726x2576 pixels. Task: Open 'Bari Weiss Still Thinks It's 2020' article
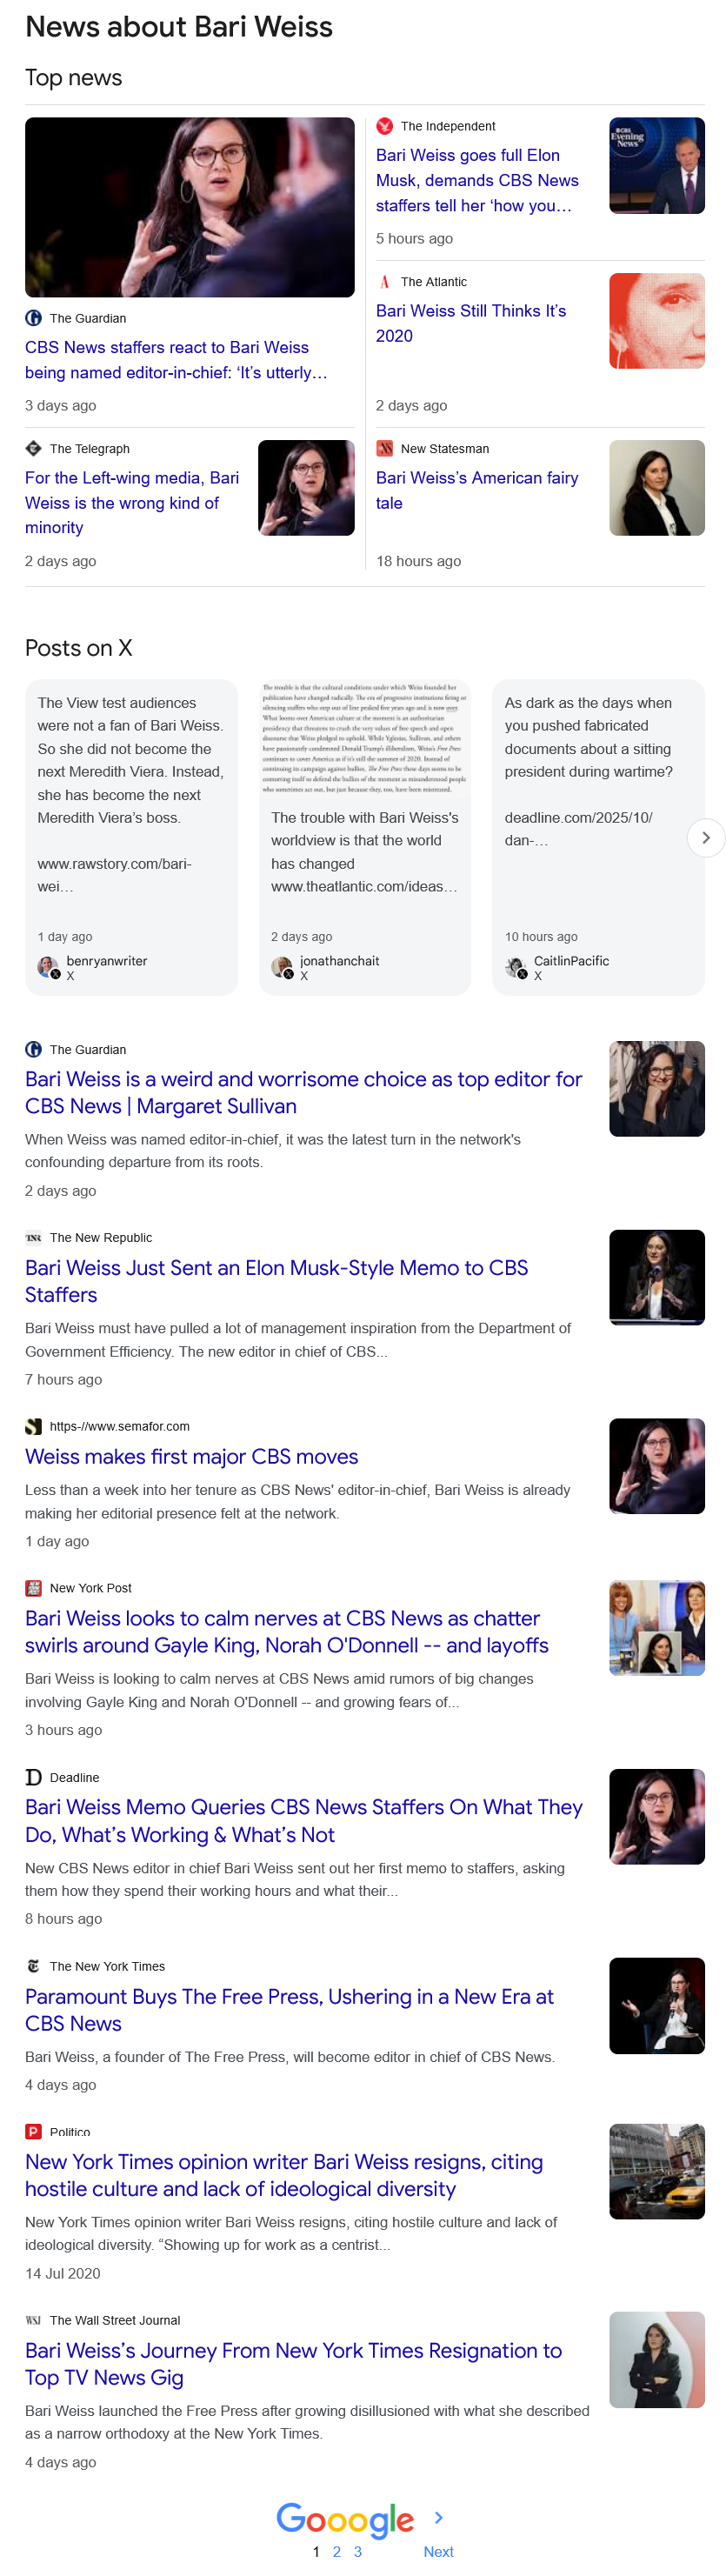[471, 323]
